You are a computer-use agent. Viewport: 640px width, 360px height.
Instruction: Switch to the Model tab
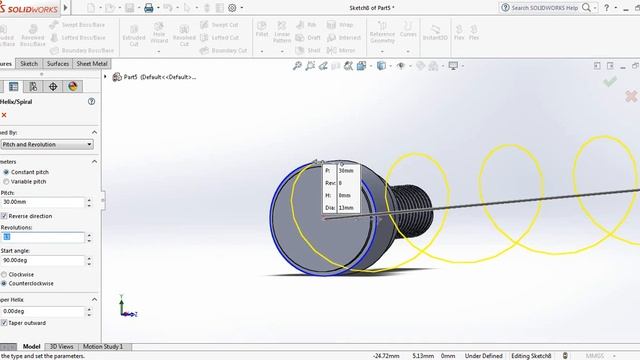coord(31,347)
